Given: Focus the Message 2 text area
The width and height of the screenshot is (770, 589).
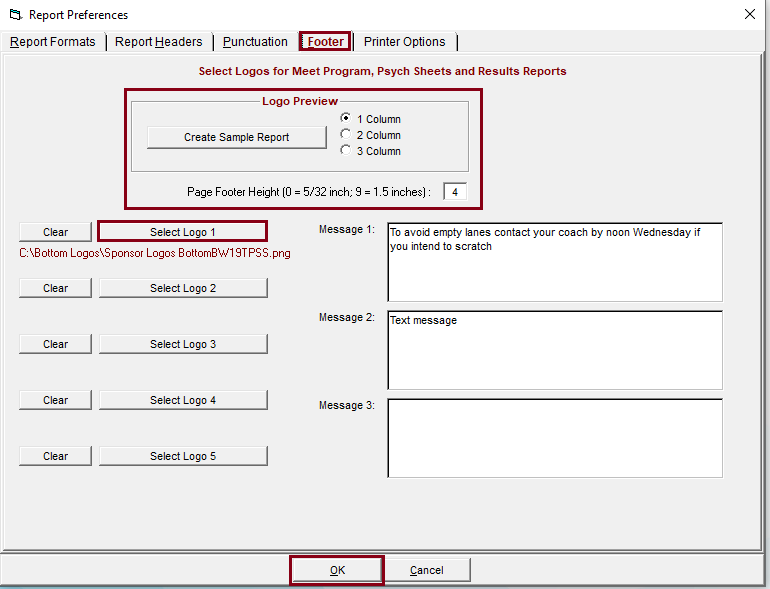Looking at the screenshot, I should pos(554,350).
